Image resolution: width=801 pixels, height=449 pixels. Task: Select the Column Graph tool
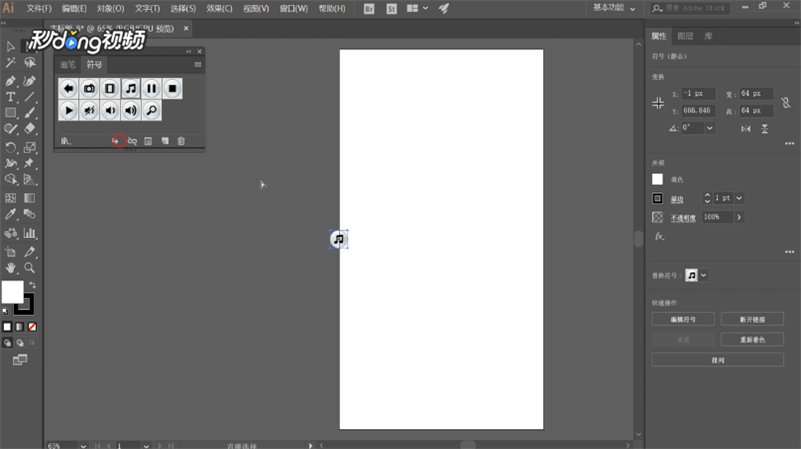pyautogui.click(x=30, y=233)
